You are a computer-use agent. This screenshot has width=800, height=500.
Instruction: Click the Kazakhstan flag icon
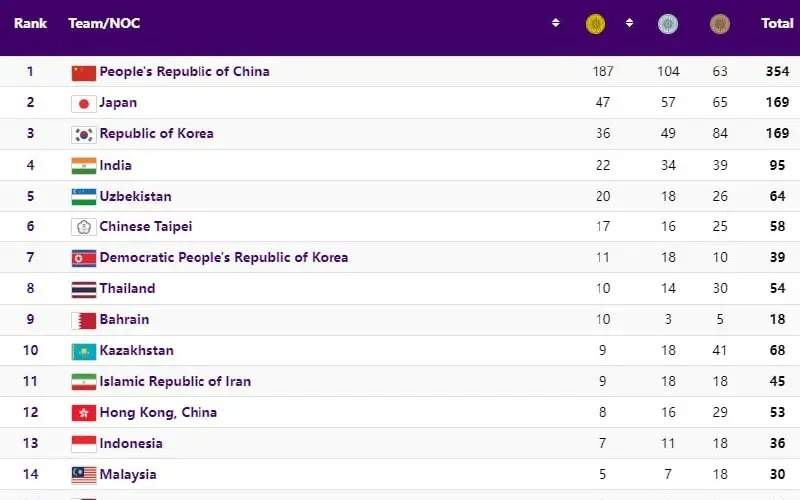[84, 352]
